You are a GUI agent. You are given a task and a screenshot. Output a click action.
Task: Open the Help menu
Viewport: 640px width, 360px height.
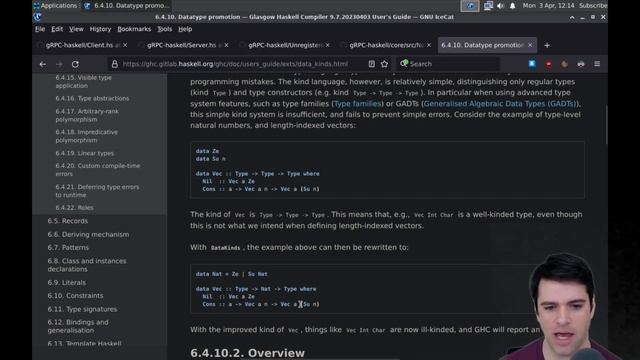tap(185, 29)
